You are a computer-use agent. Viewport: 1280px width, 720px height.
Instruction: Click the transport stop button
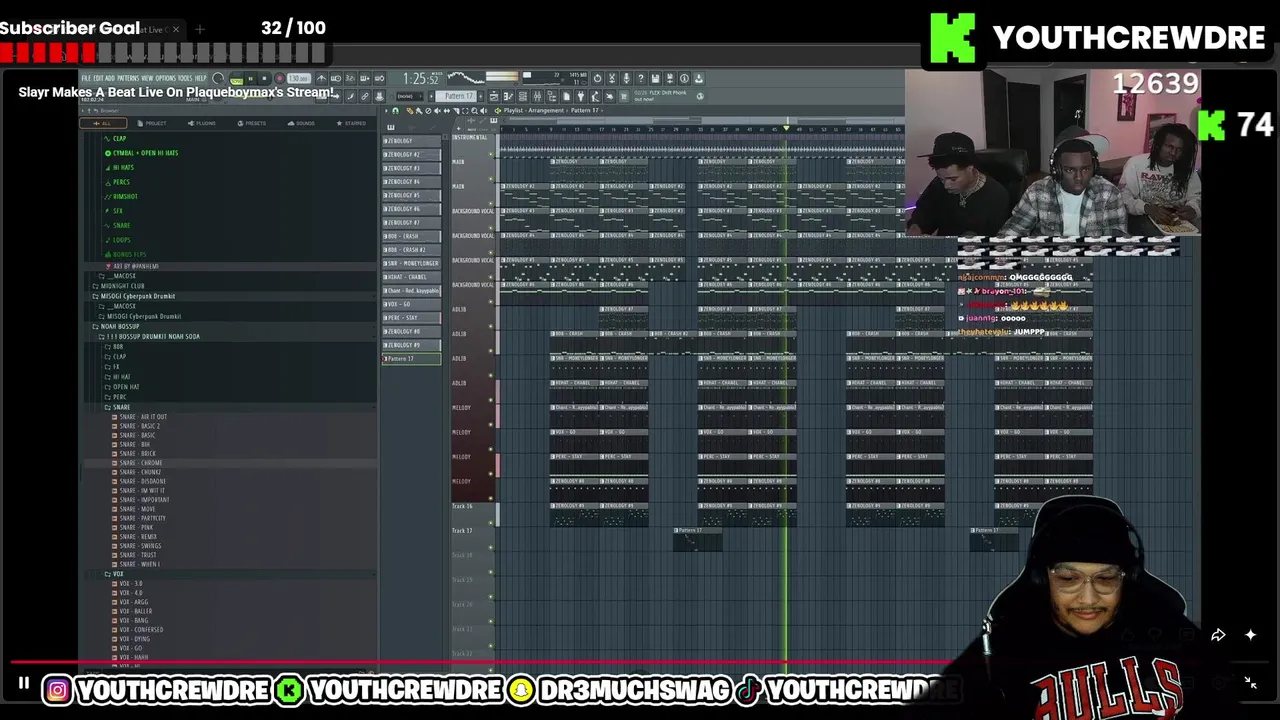[x=264, y=79]
